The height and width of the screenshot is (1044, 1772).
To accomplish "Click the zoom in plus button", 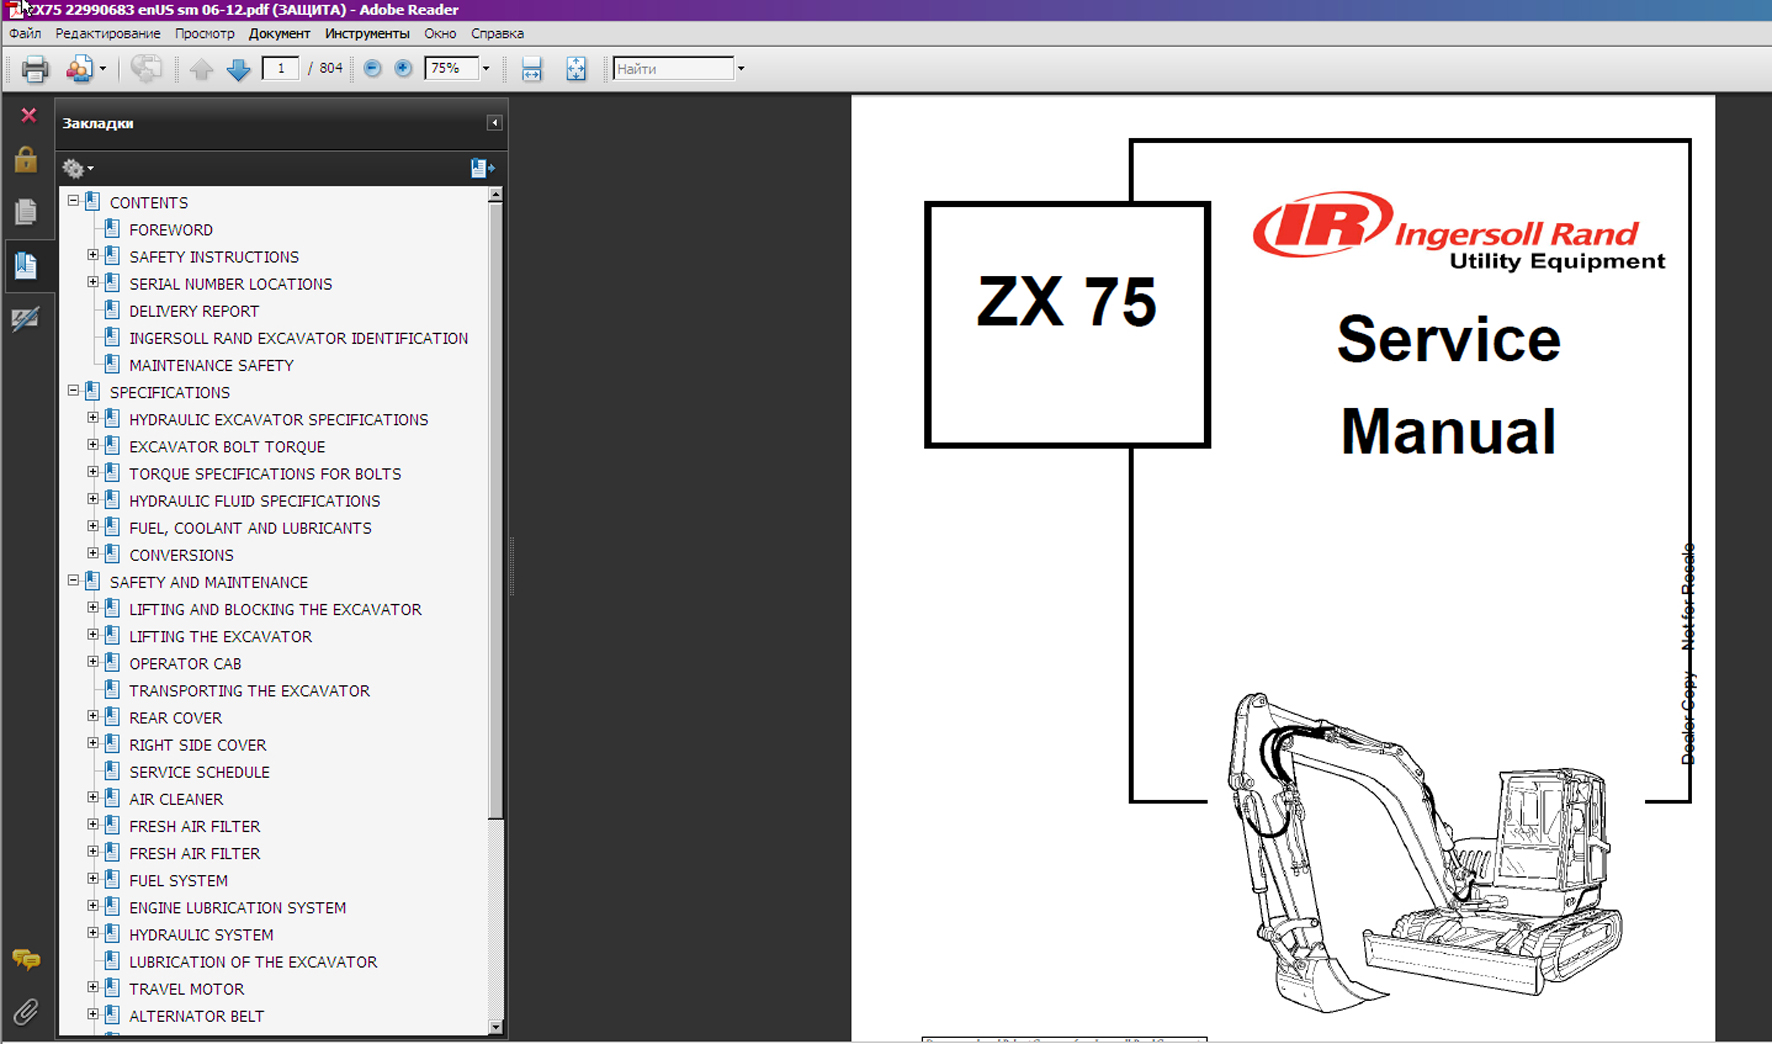I will click(x=403, y=68).
